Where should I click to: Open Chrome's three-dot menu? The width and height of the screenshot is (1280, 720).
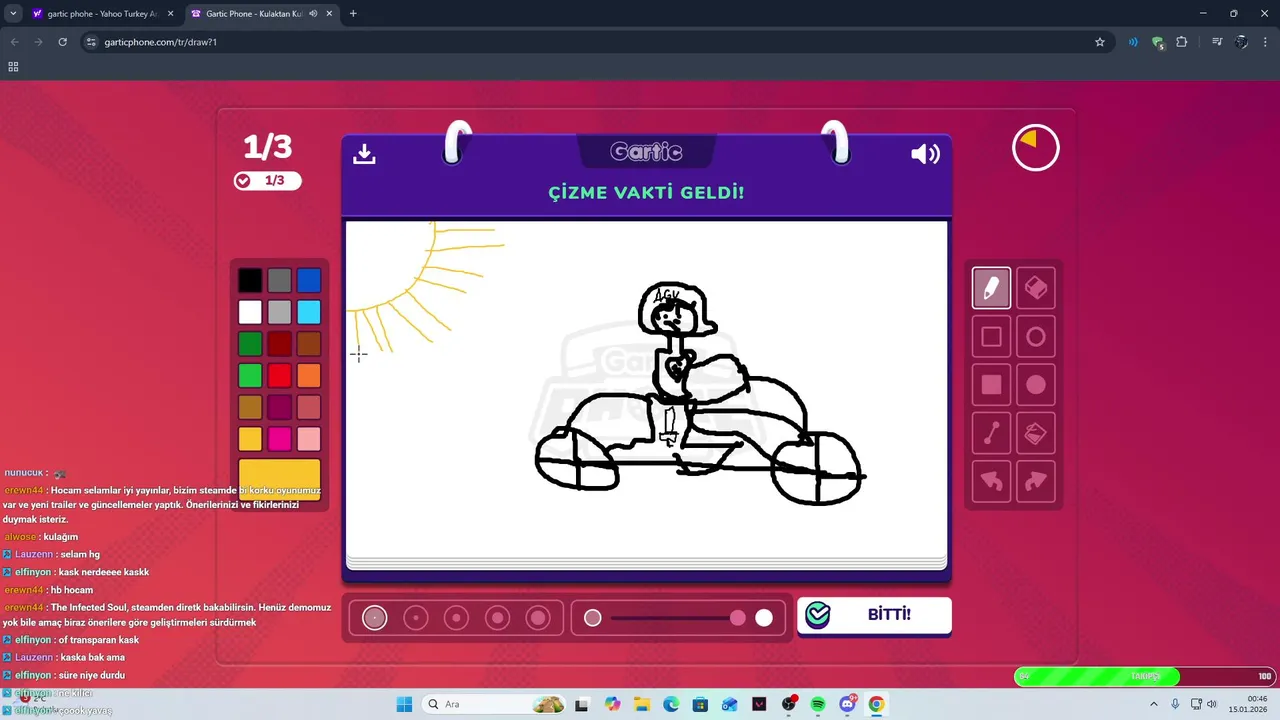click(x=1265, y=42)
